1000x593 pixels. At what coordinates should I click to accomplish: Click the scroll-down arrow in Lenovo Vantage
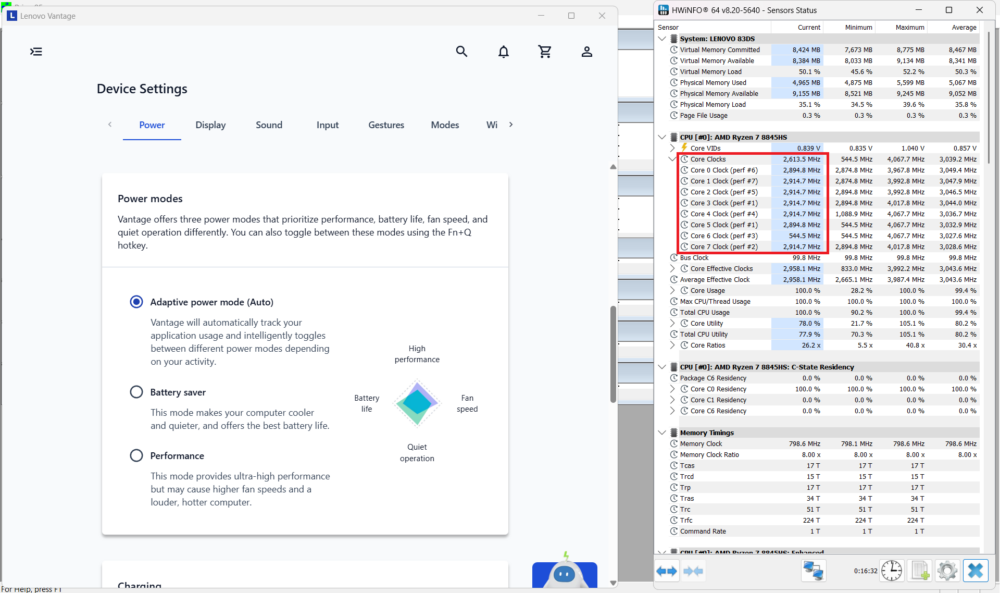[x=613, y=583]
